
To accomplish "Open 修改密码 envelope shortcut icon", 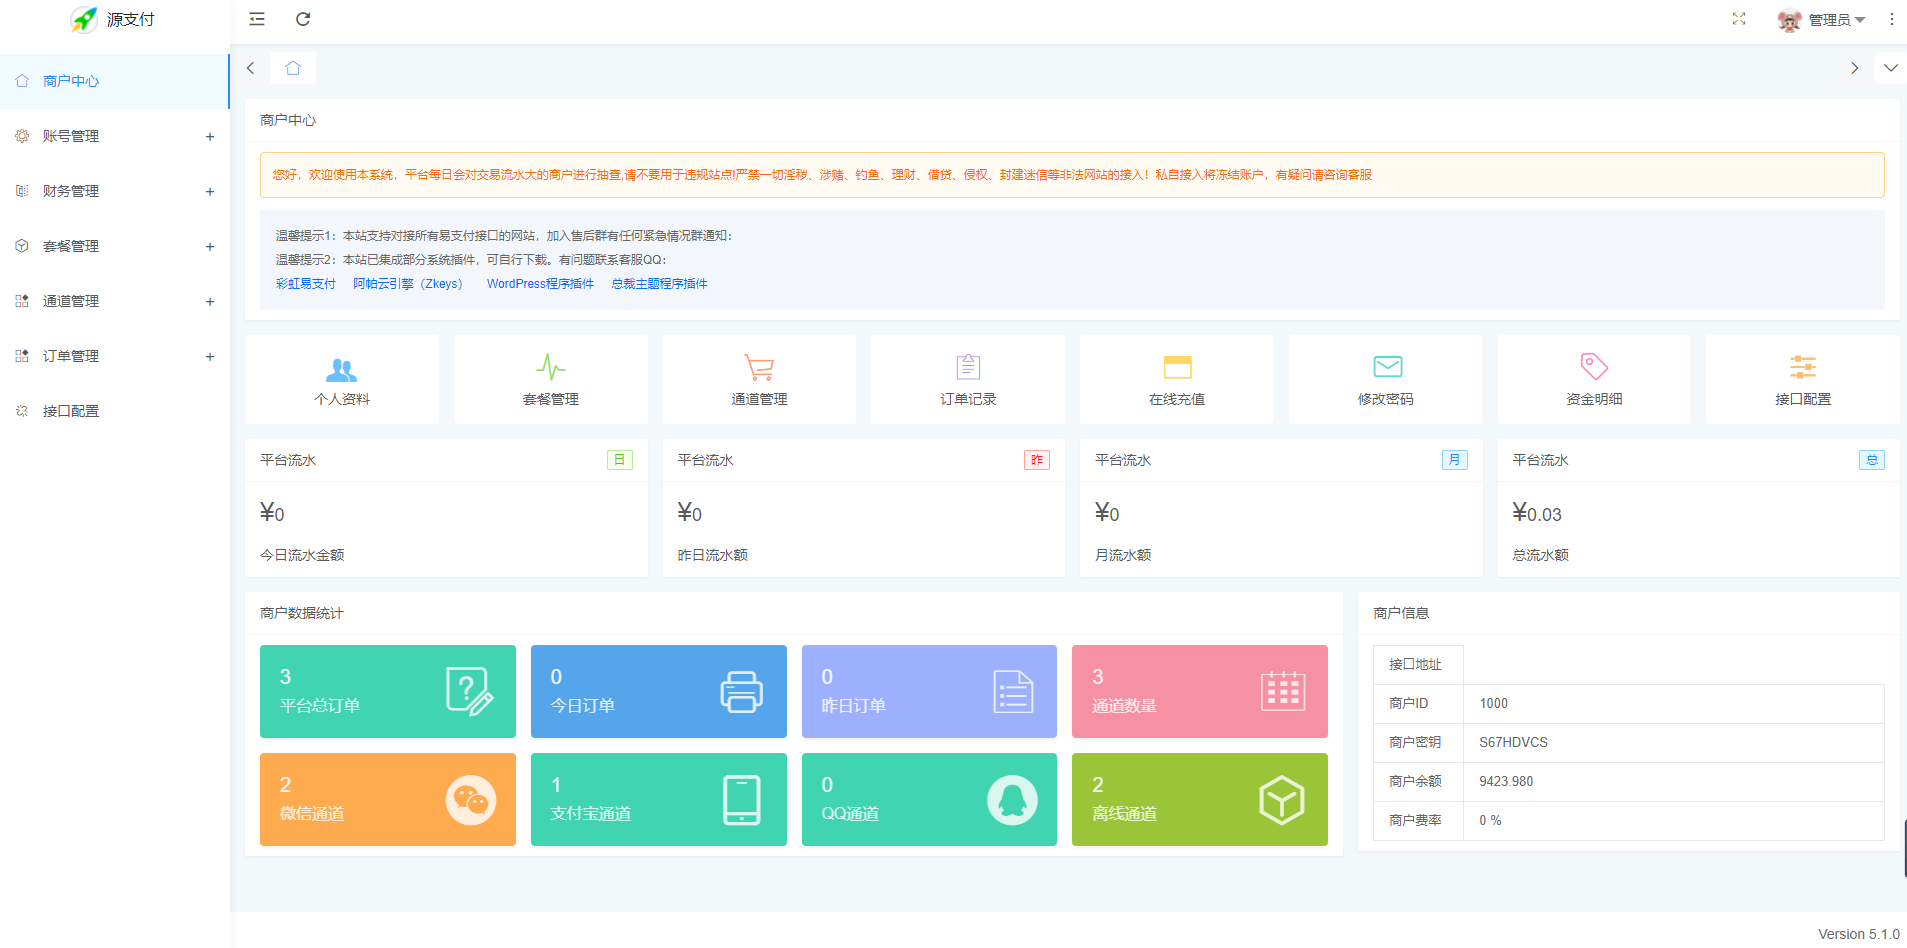I will tap(1387, 367).
